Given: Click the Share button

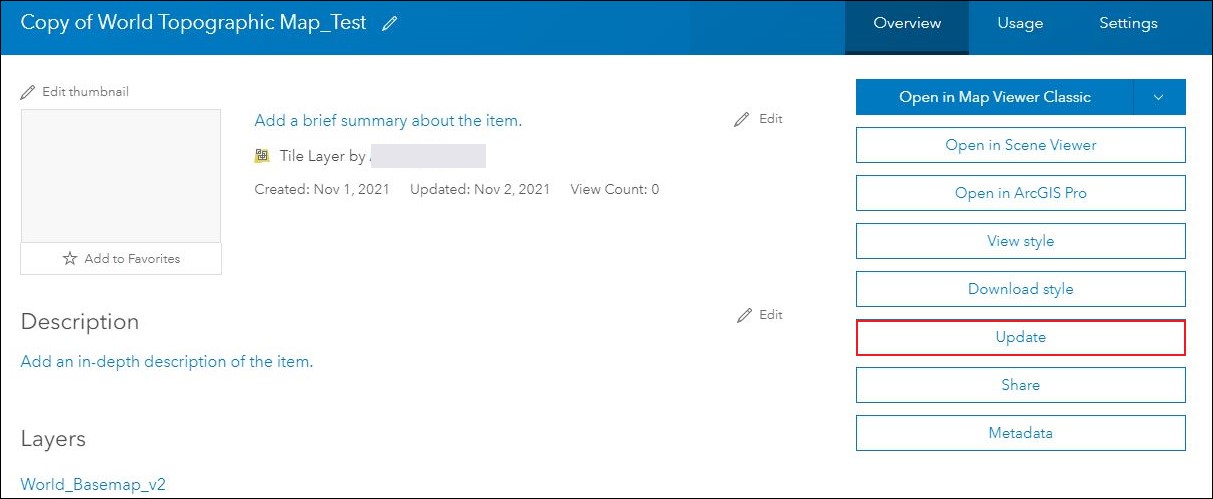Looking at the screenshot, I should point(1021,385).
